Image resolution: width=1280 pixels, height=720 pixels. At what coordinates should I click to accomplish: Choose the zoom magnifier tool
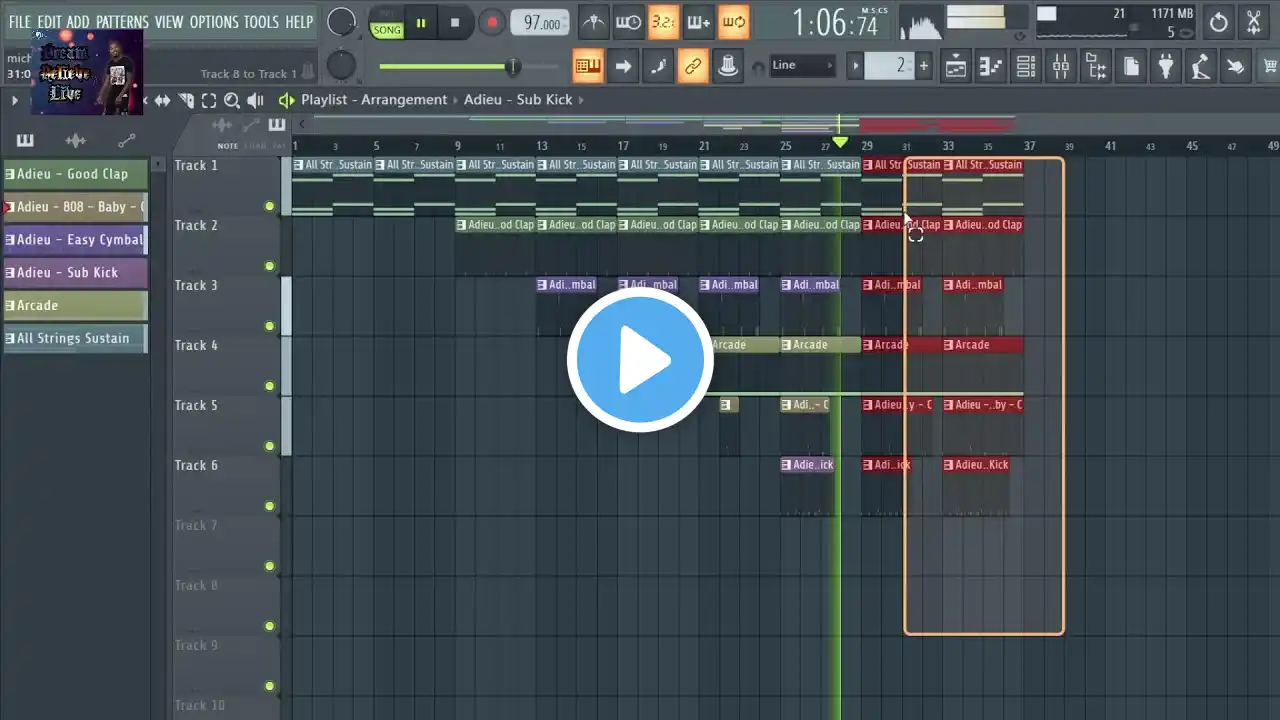click(x=232, y=100)
